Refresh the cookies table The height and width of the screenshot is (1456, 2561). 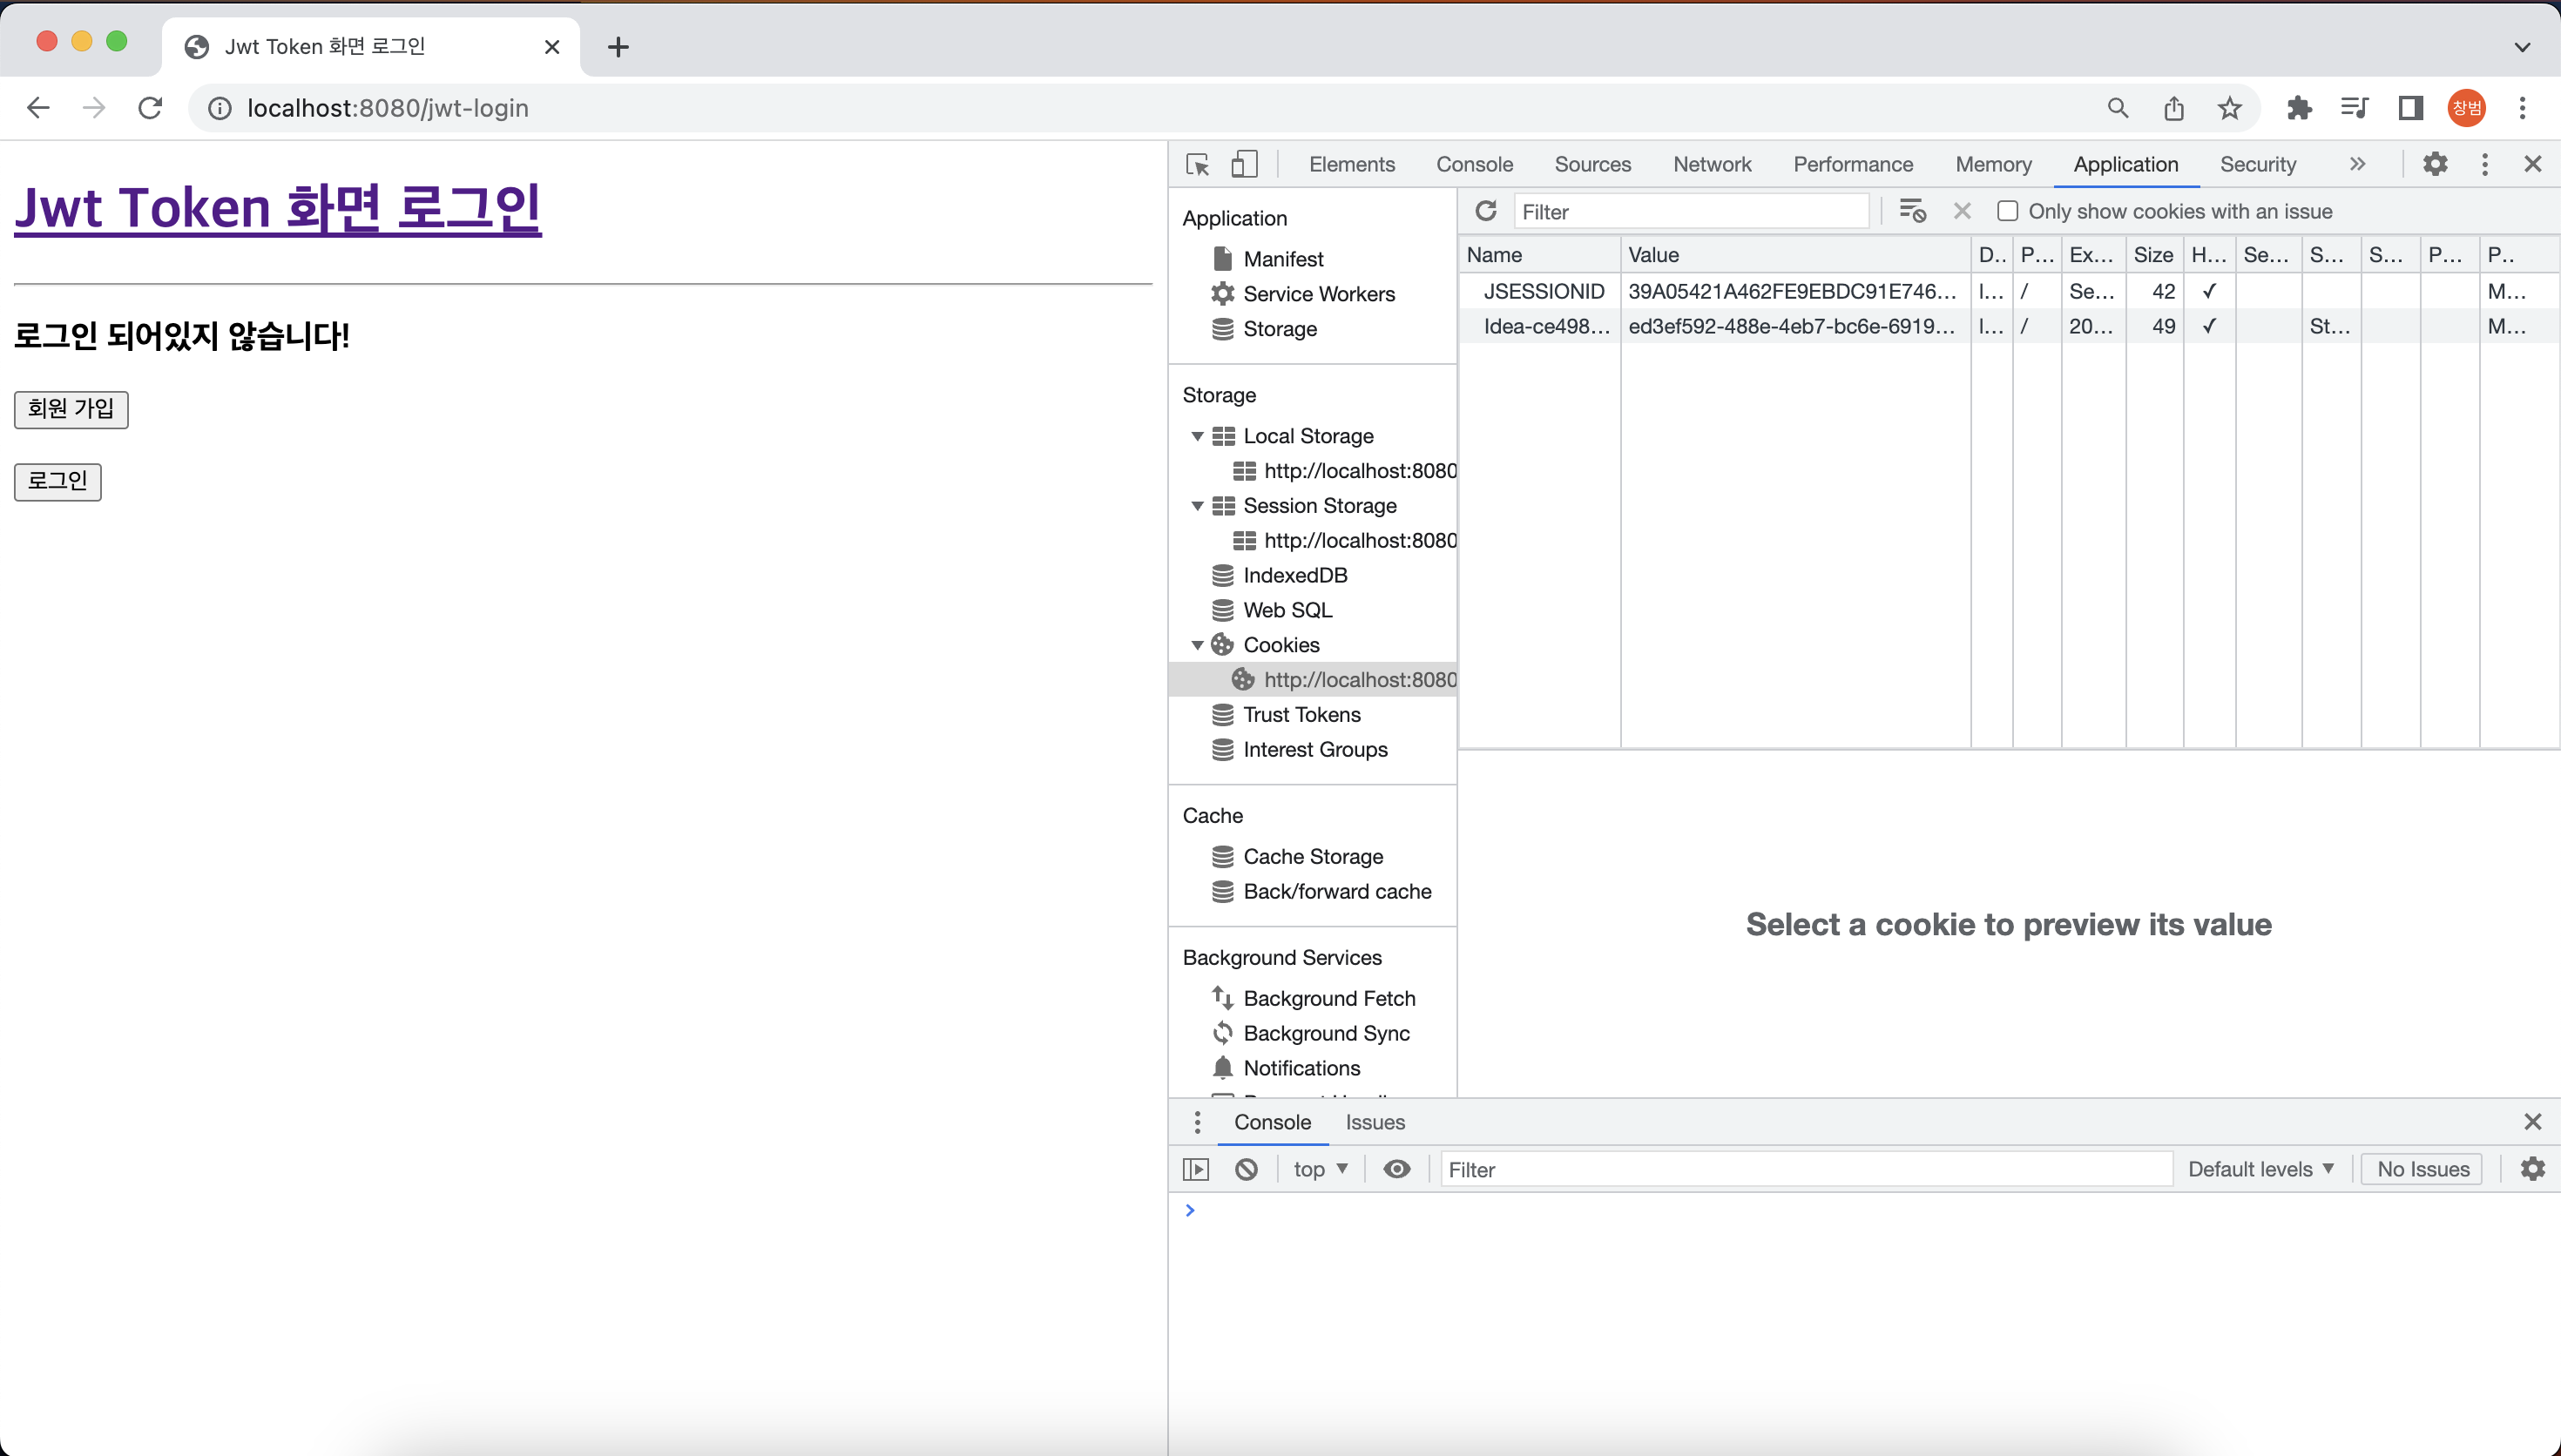pos(1485,211)
